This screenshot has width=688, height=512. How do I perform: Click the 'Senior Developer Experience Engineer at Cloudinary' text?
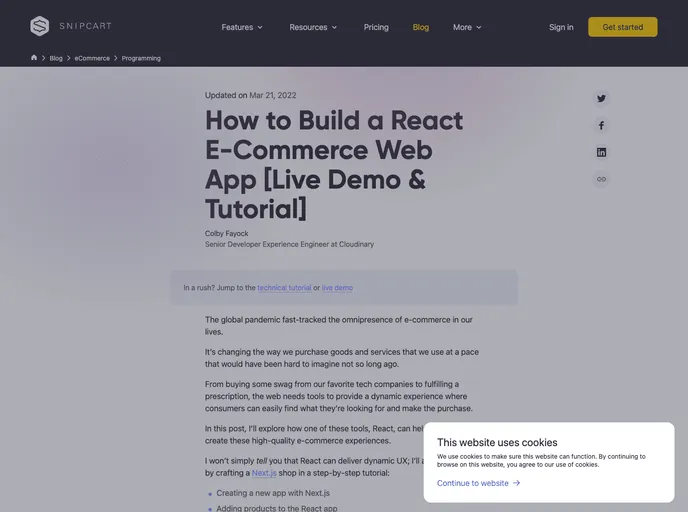[289, 244]
